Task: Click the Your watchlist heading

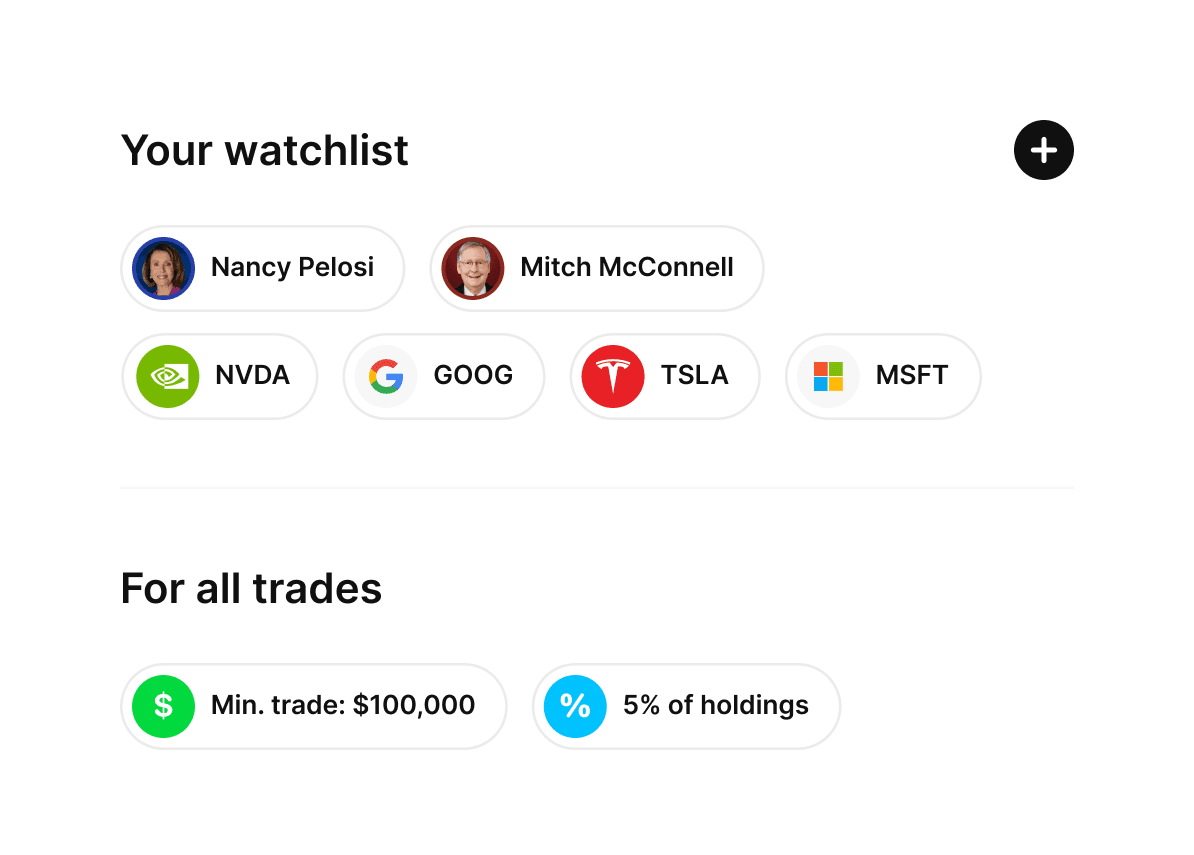Action: [x=265, y=151]
